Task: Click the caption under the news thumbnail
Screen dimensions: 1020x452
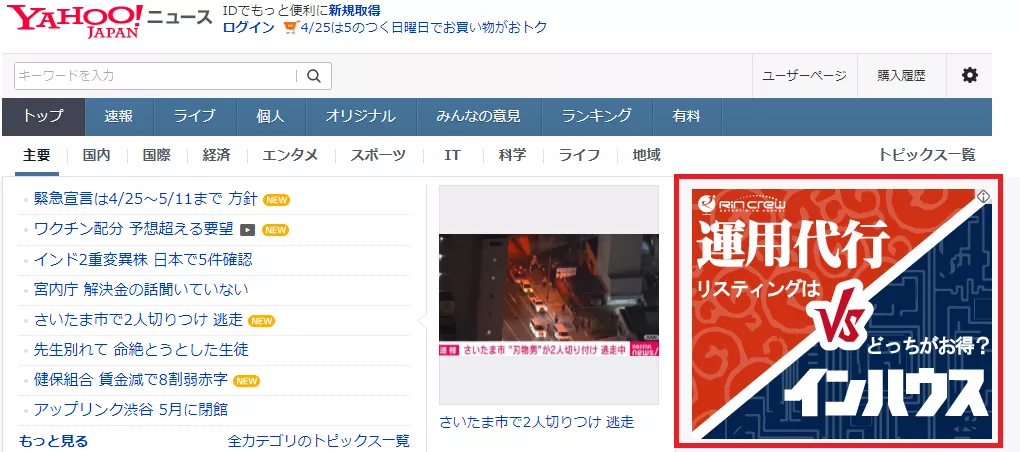Action: pos(537,421)
